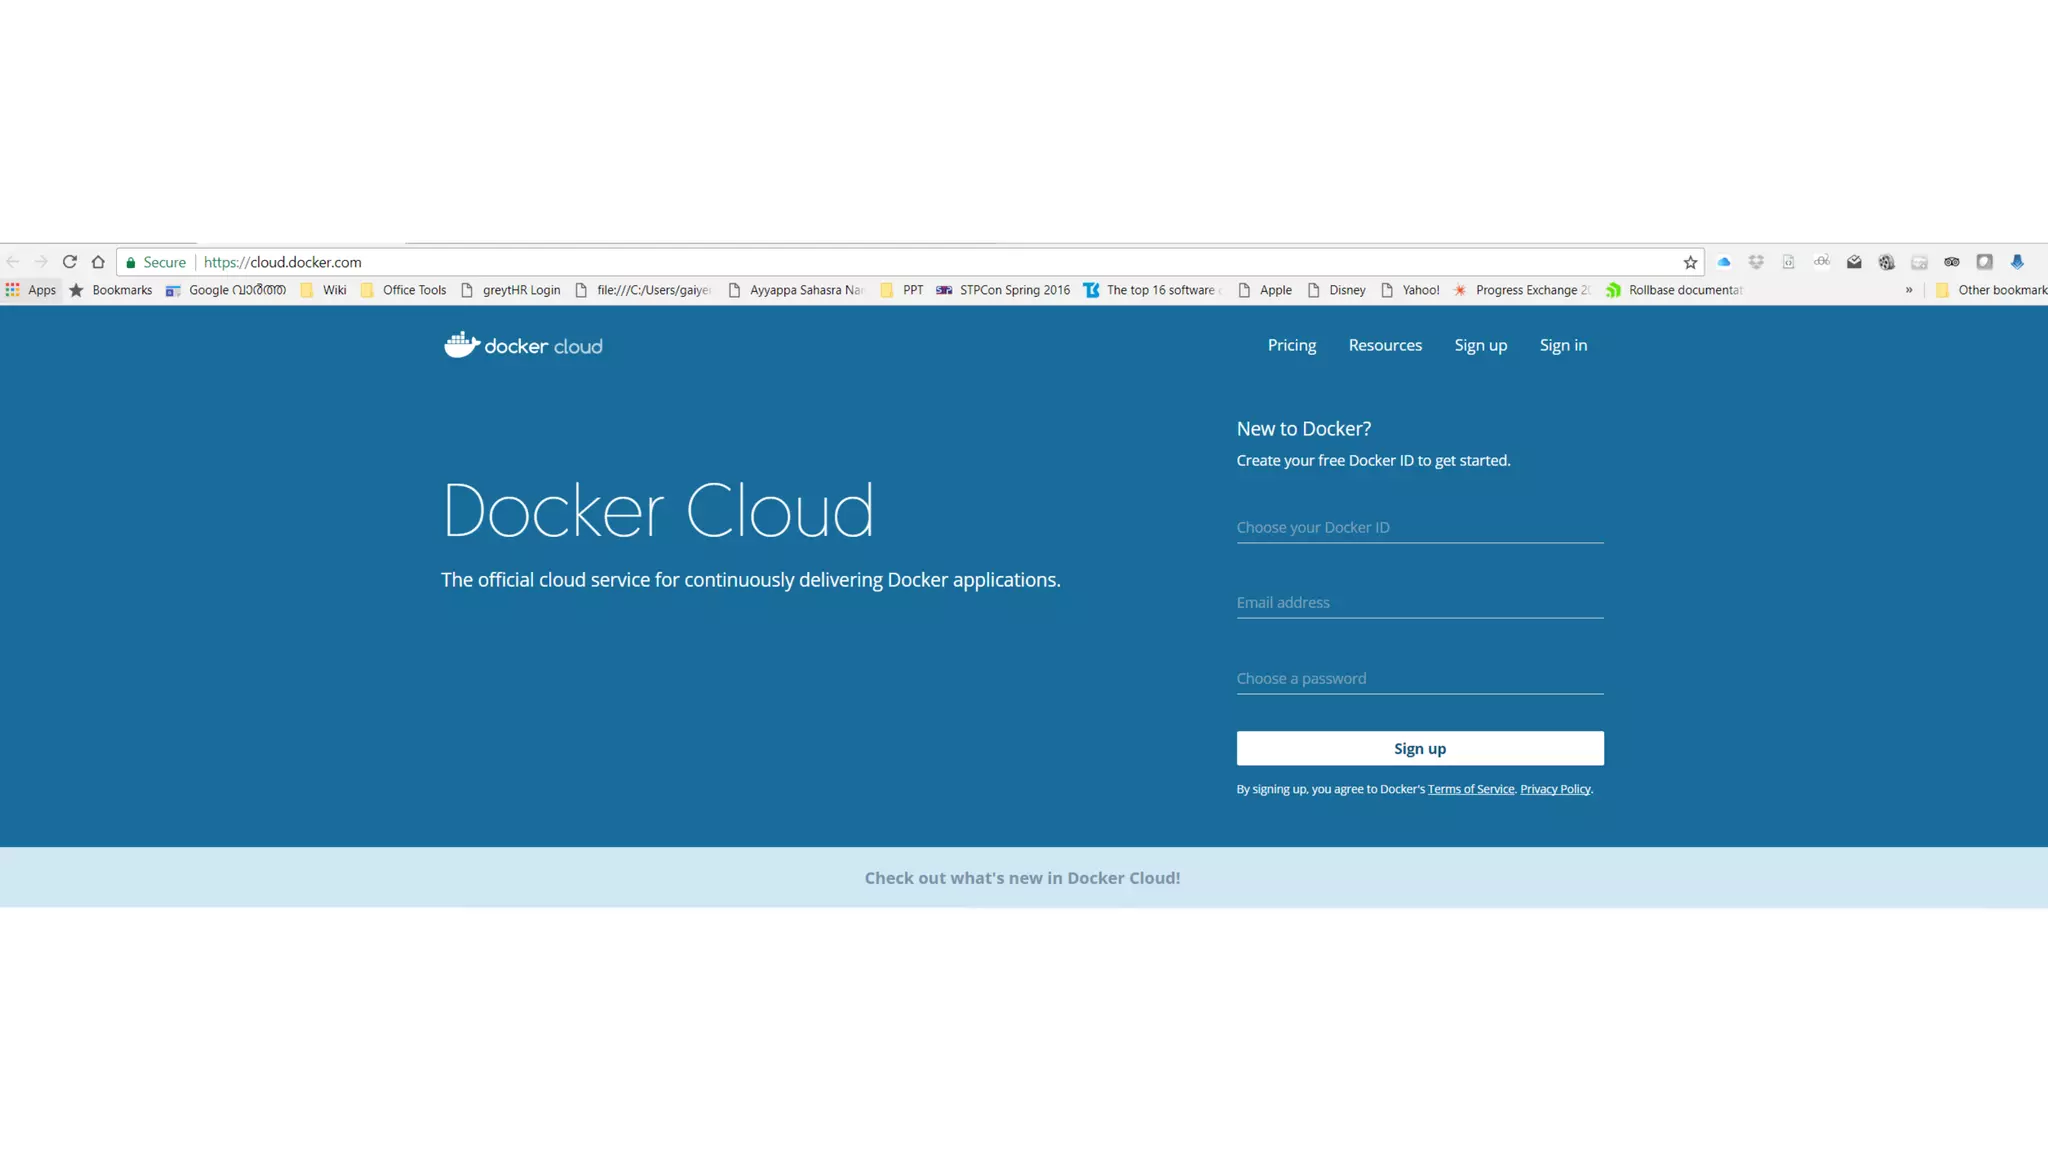Focus the Choose your Docker ID field
2048x1152 pixels.
(x=1419, y=527)
